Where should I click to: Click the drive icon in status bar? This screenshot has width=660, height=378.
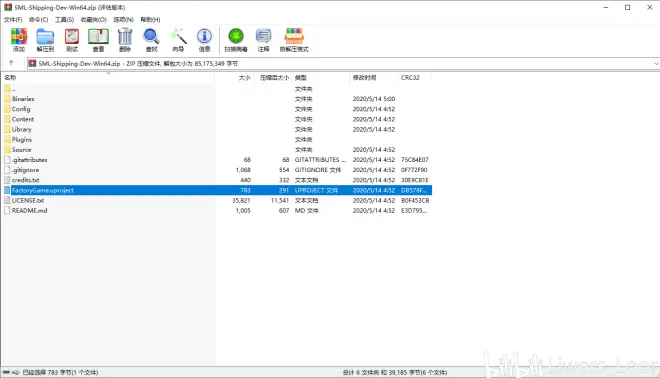[x=6, y=373]
